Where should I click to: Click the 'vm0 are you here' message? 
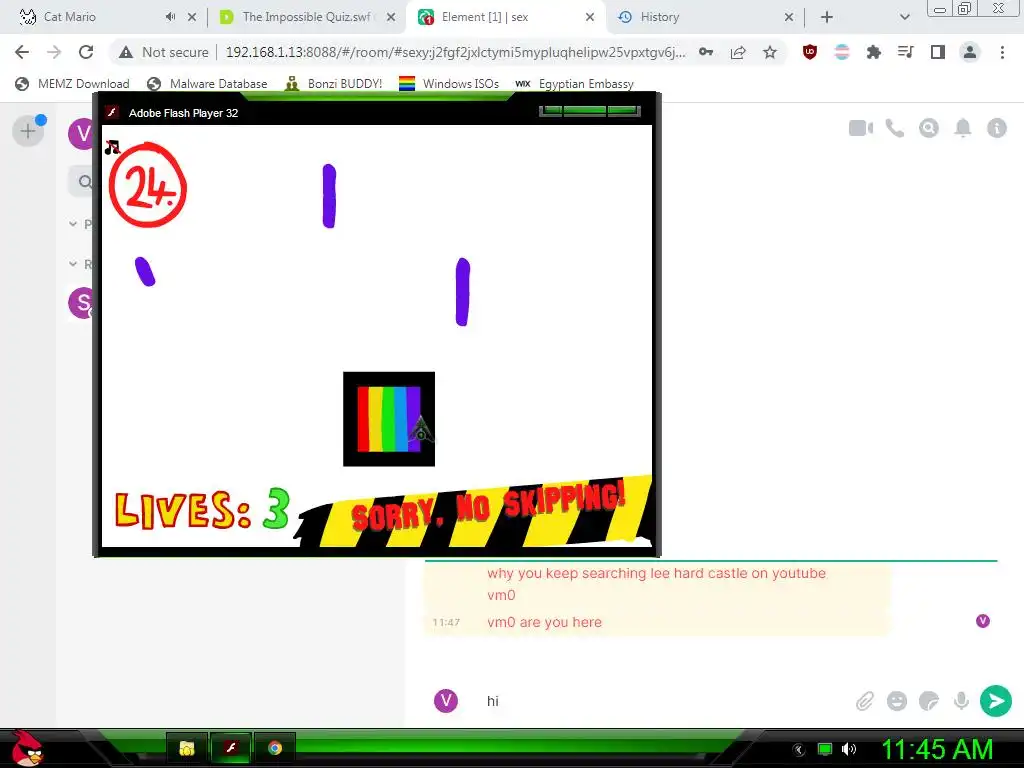tap(544, 622)
